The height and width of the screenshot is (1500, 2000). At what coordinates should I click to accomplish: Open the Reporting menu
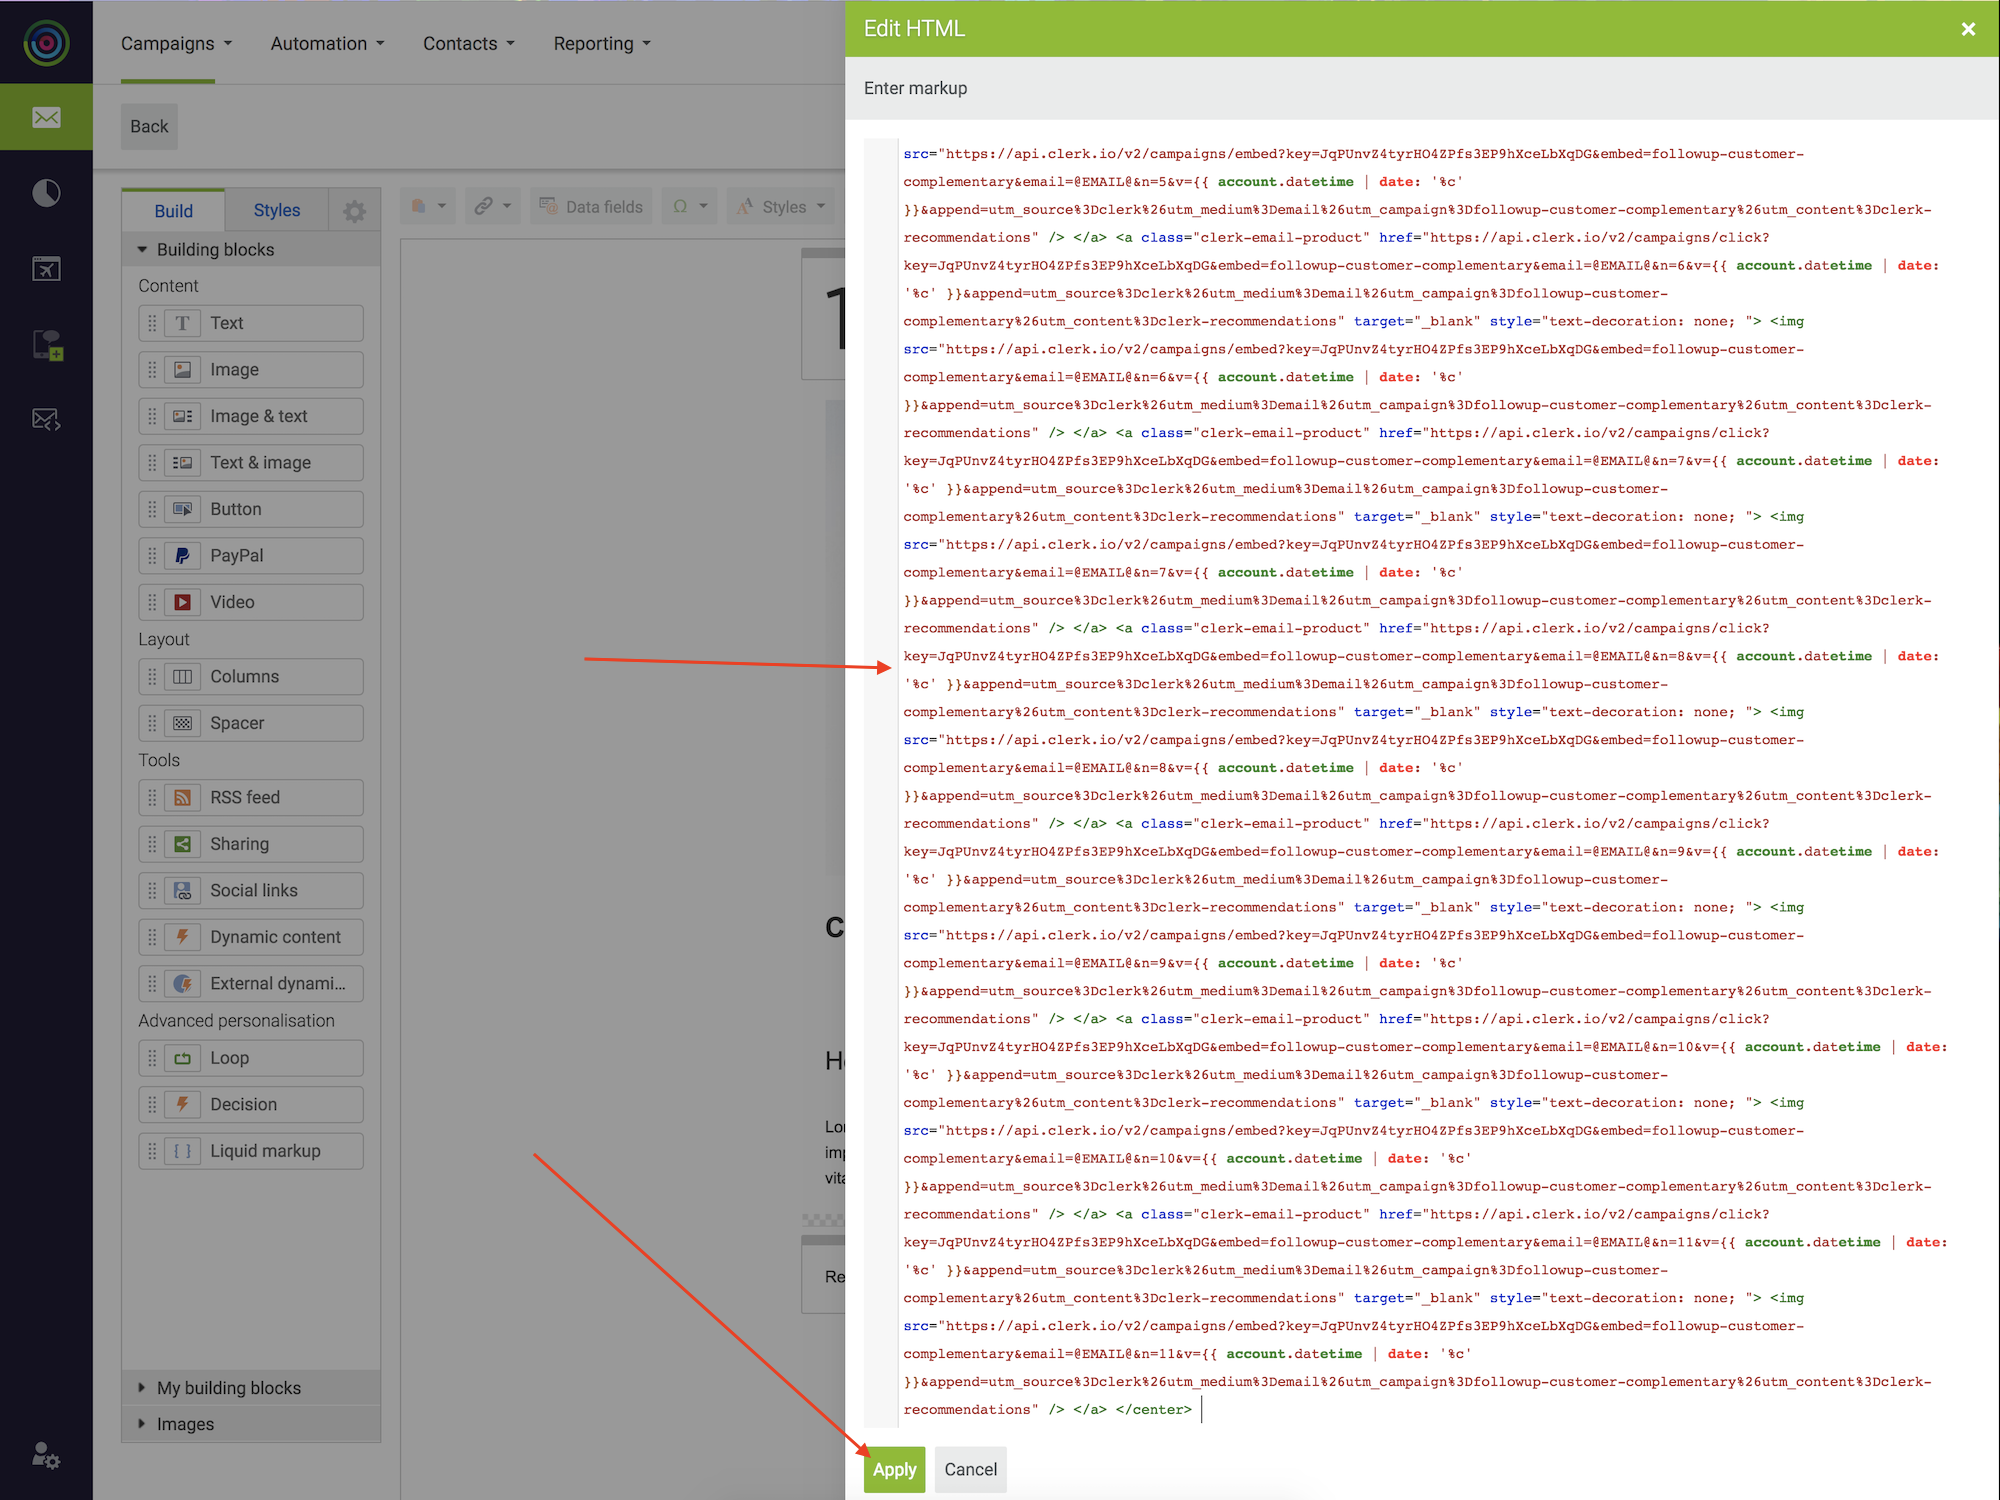[x=602, y=44]
